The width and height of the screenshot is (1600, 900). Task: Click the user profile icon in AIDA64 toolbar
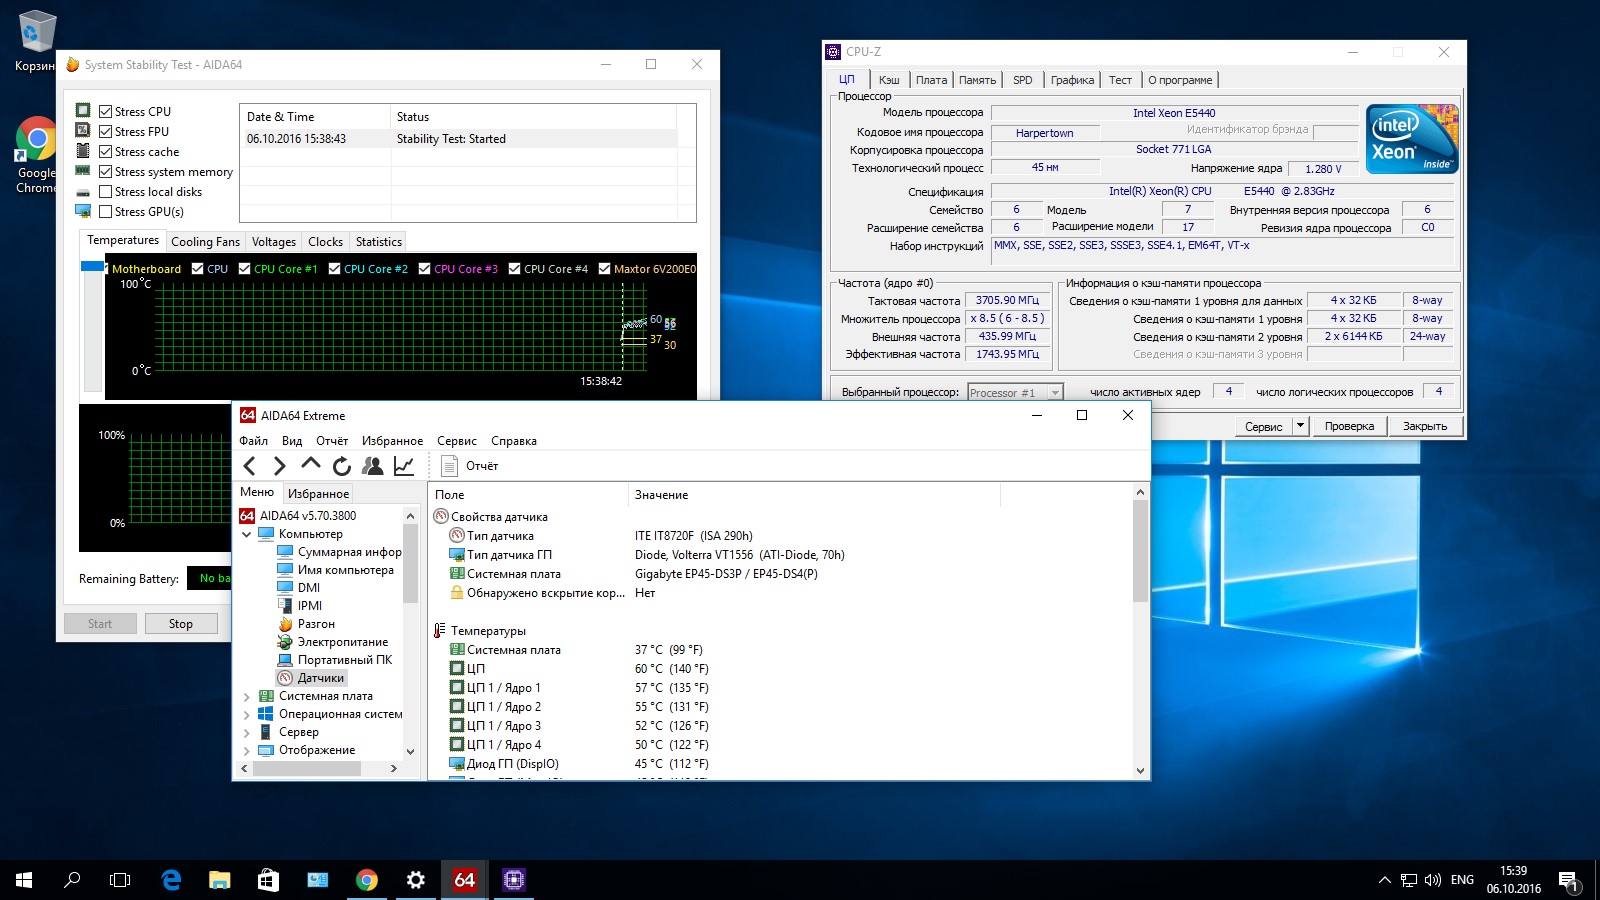coord(373,466)
